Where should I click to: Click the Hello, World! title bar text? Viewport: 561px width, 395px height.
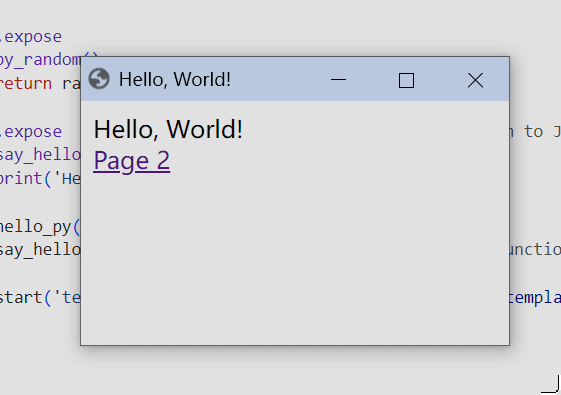[x=175, y=79]
